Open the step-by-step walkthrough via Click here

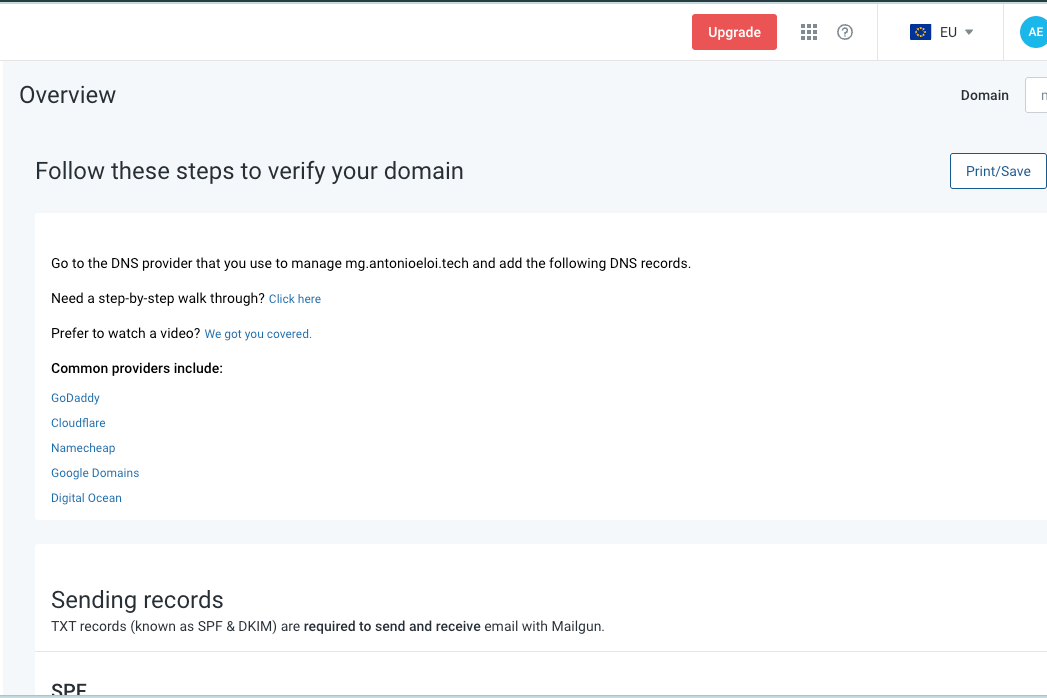point(294,298)
